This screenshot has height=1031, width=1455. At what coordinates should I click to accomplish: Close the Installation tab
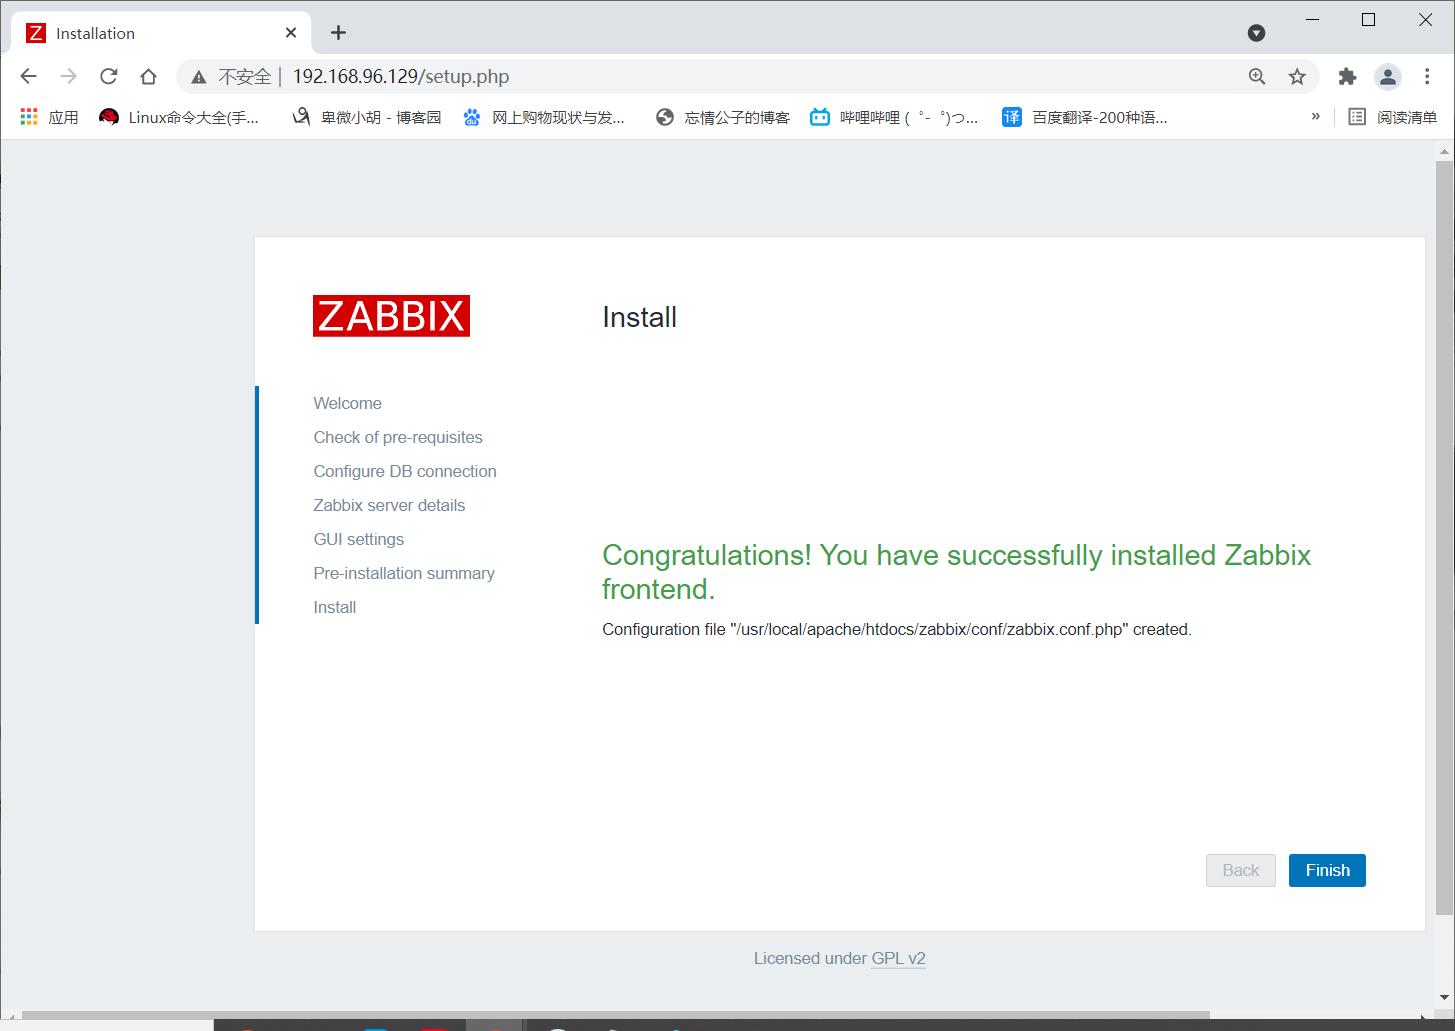click(291, 33)
